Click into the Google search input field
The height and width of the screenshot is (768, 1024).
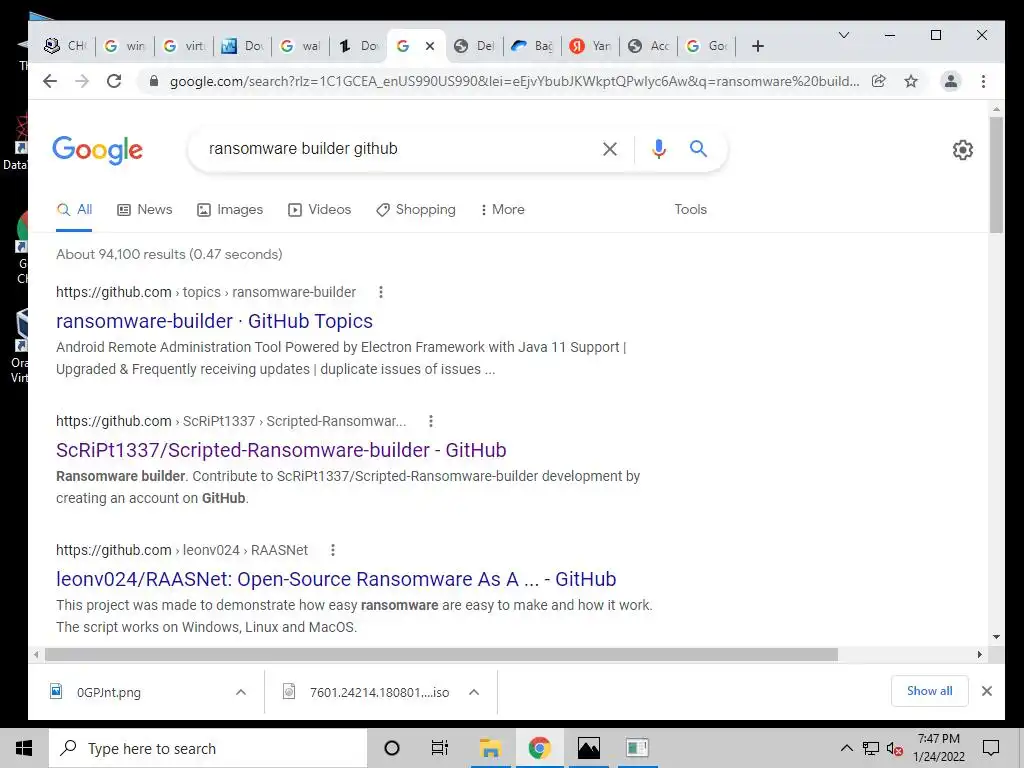point(397,149)
